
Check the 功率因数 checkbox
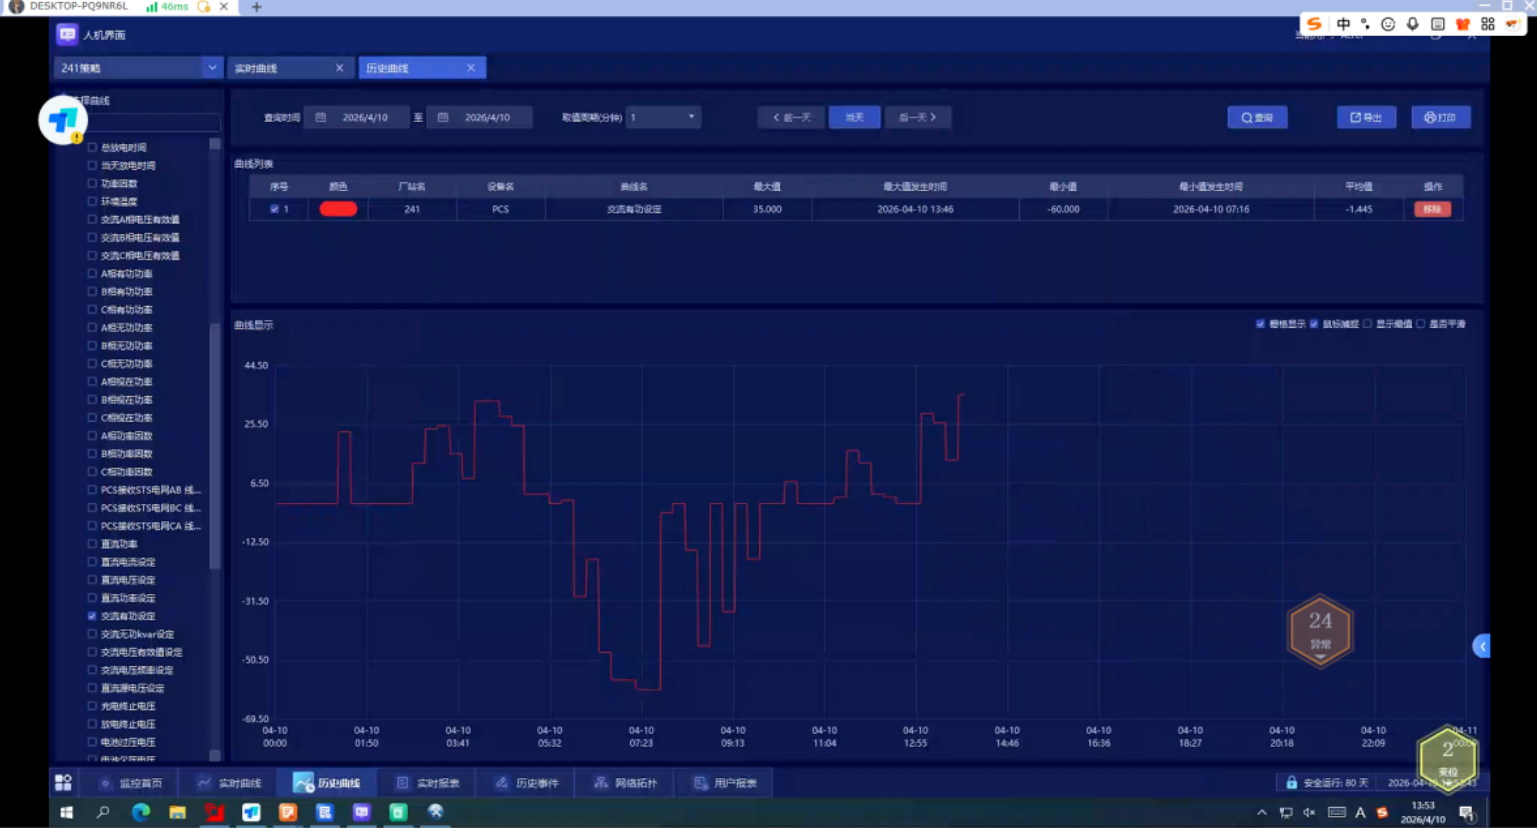[92, 183]
